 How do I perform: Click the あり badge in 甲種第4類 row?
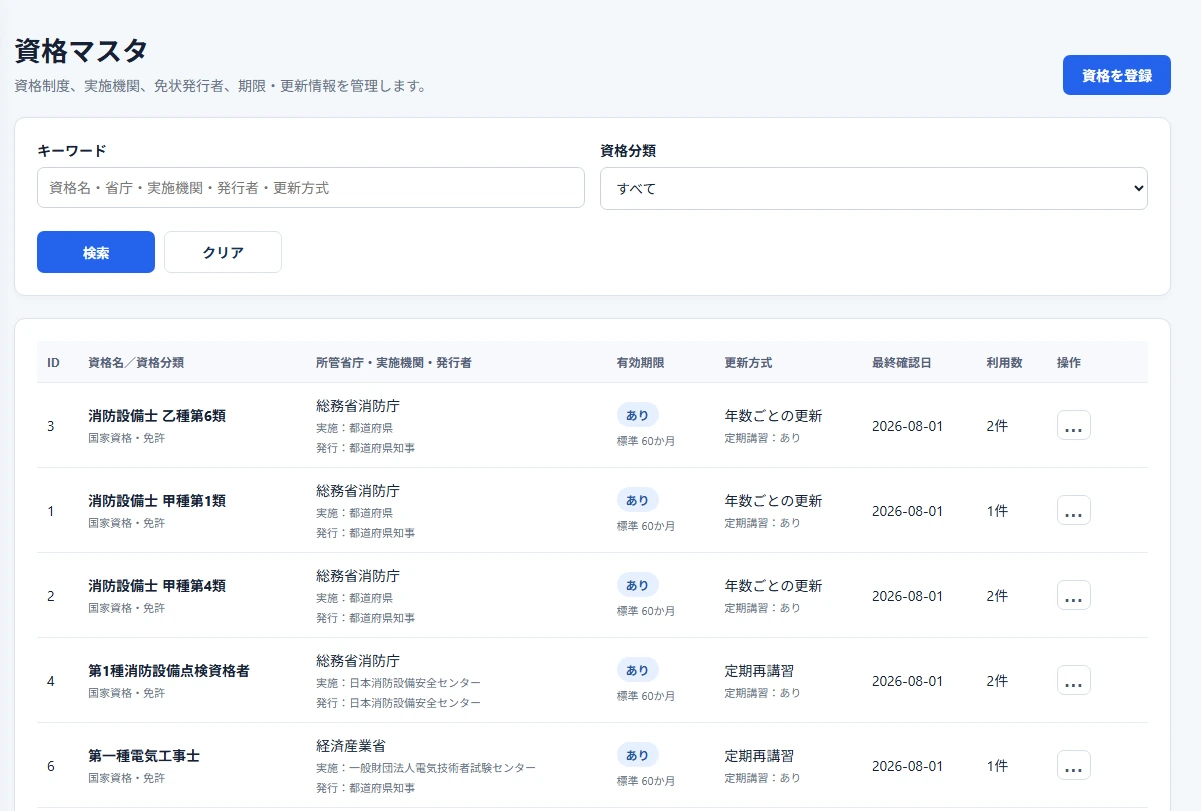[x=637, y=585]
